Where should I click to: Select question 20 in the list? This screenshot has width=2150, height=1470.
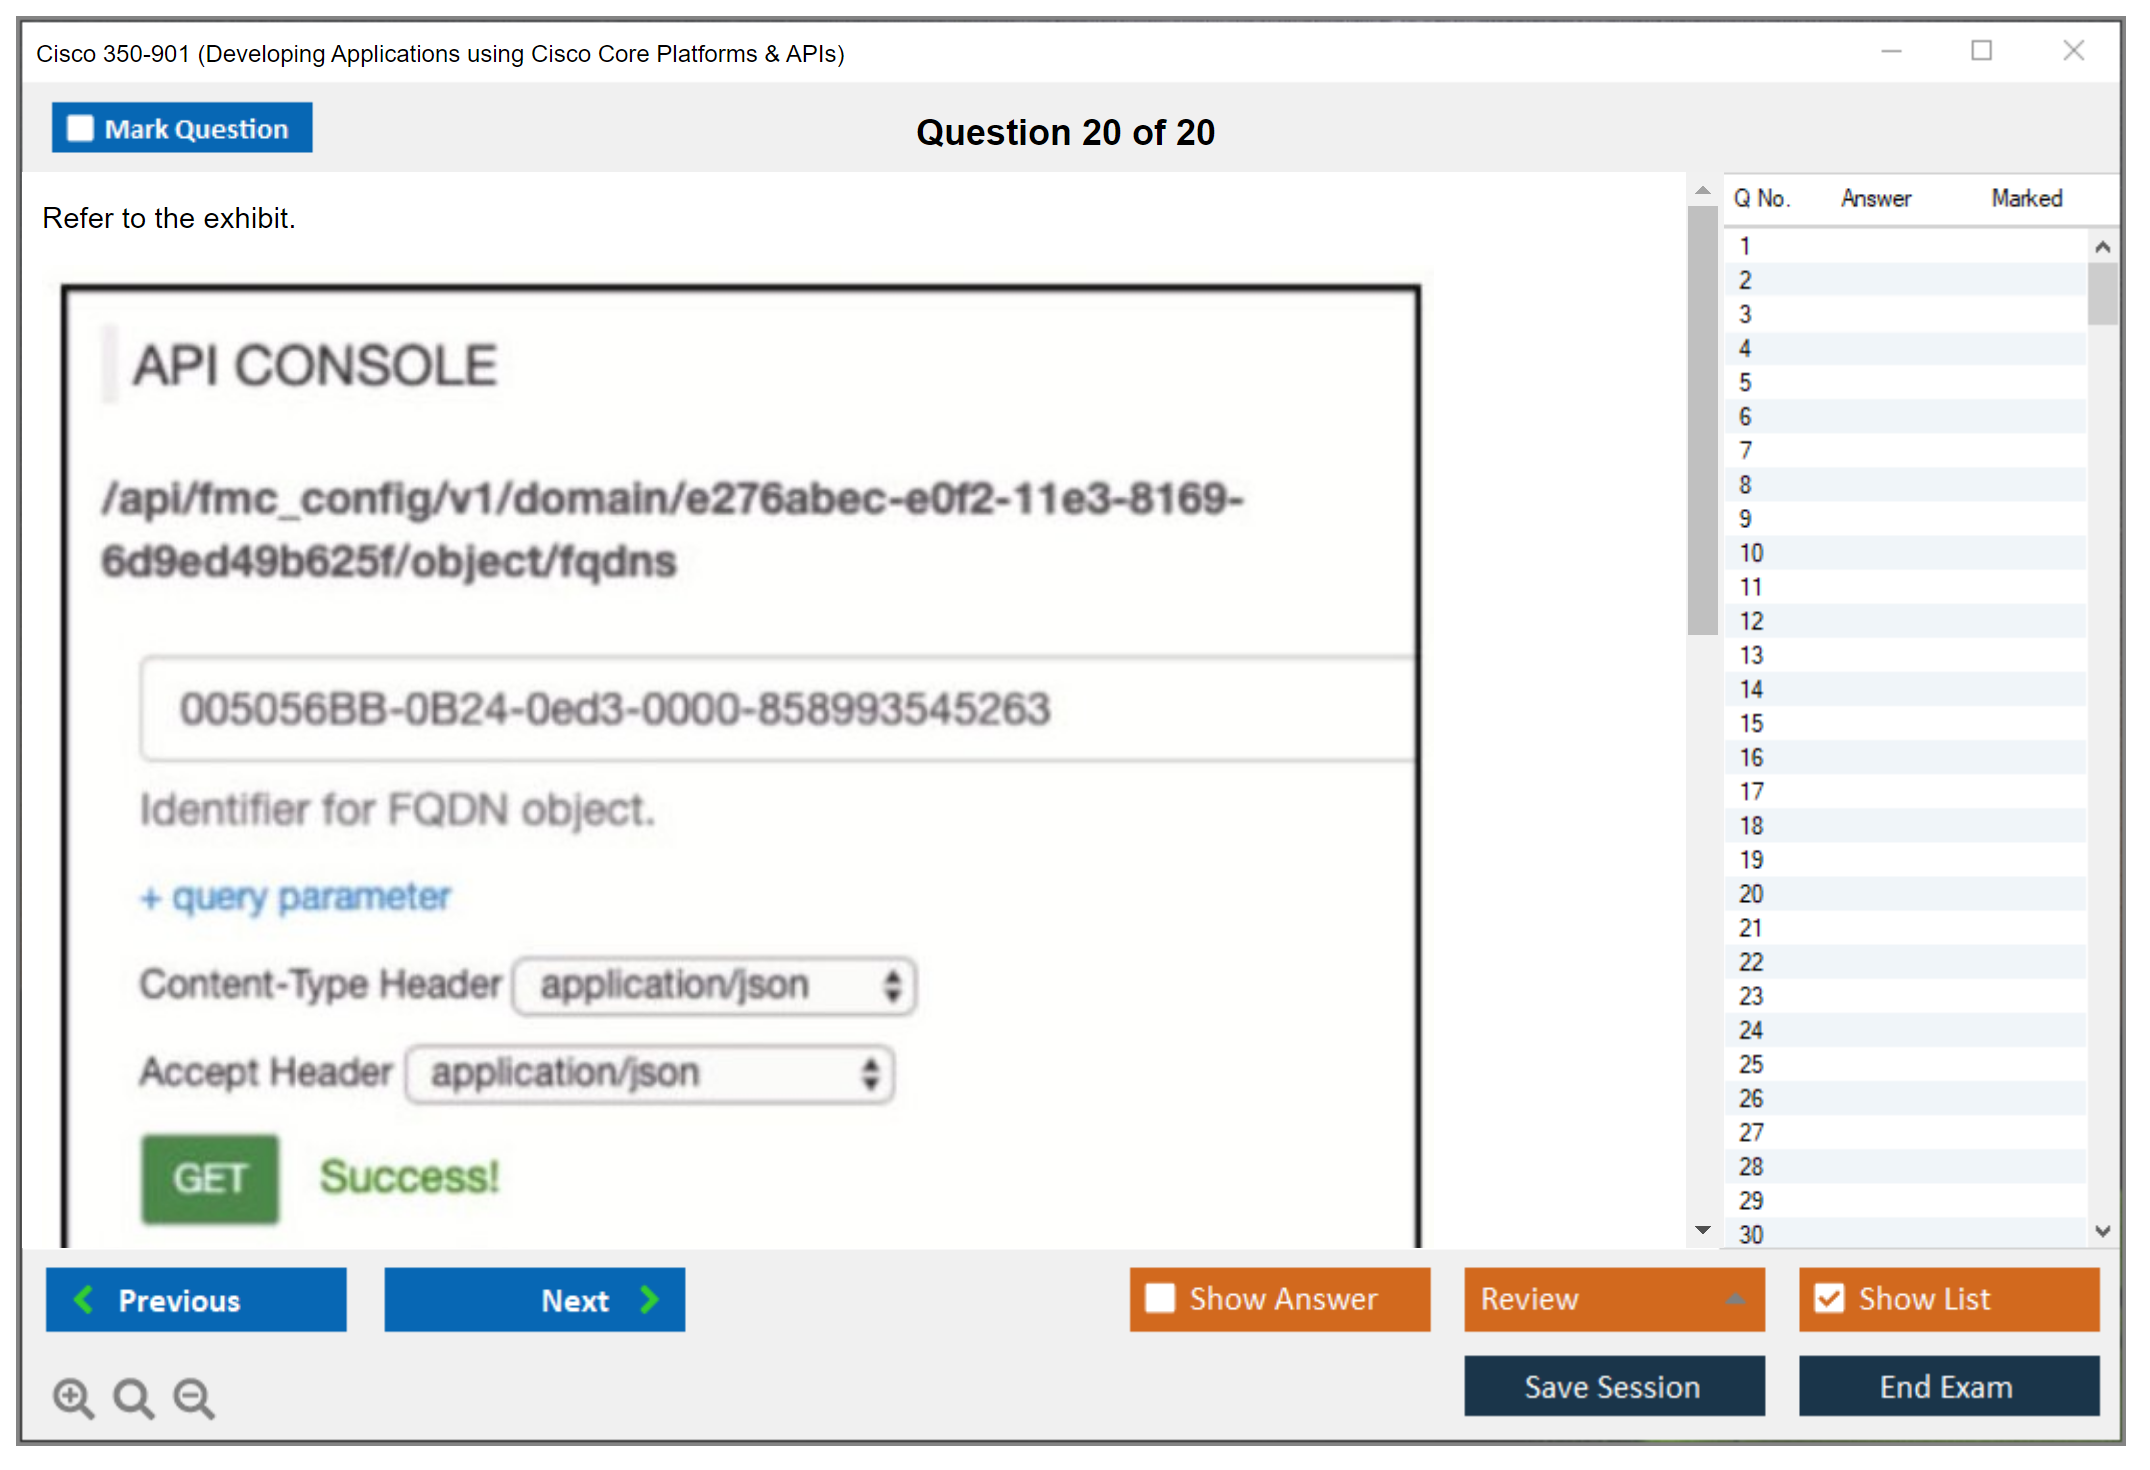point(1751,894)
